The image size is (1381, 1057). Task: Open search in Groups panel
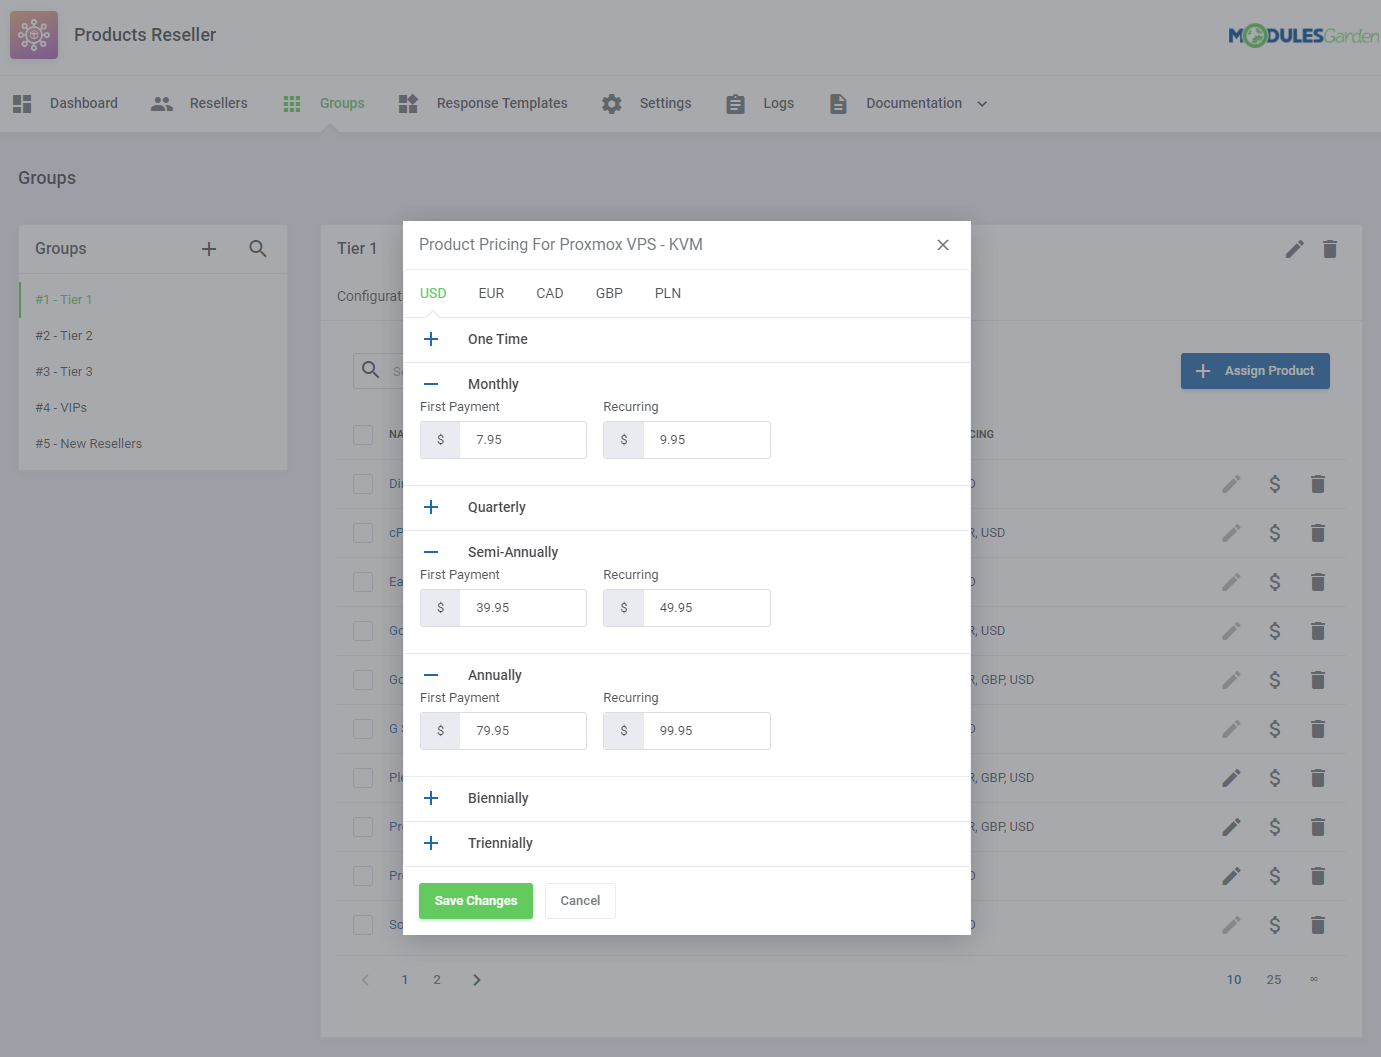(258, 249)
